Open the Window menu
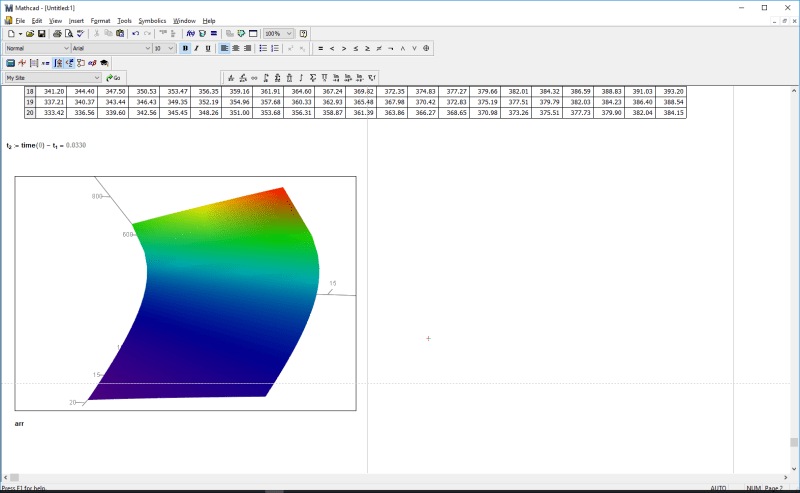Image resolution: width=800 pixels, height=493 pixels. pos(184,21)
